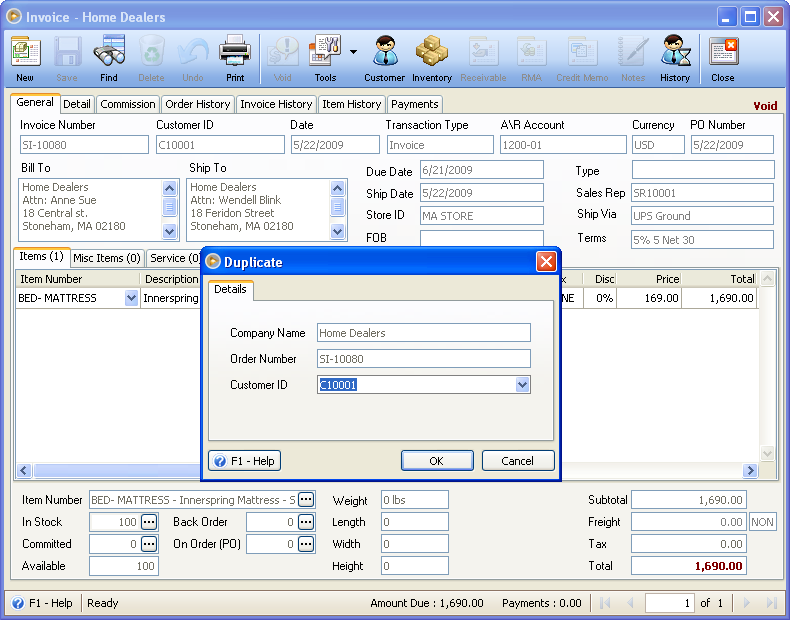The width and height of the screenshot is (790, 620).
Task: Click the Ship Via UPS Ground field
Action: (x=702, y=216)
